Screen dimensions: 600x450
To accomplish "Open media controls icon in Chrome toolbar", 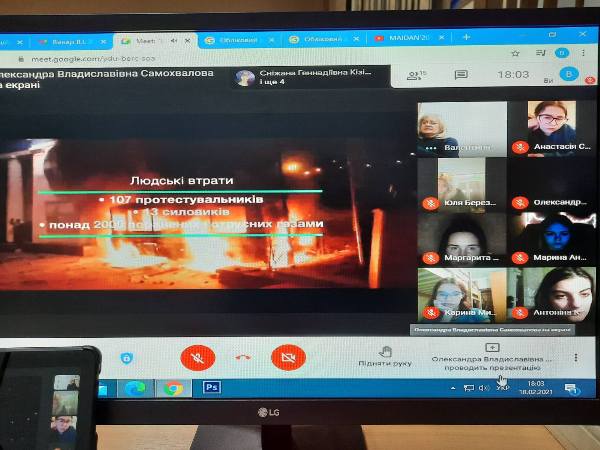I will point(541,53).
